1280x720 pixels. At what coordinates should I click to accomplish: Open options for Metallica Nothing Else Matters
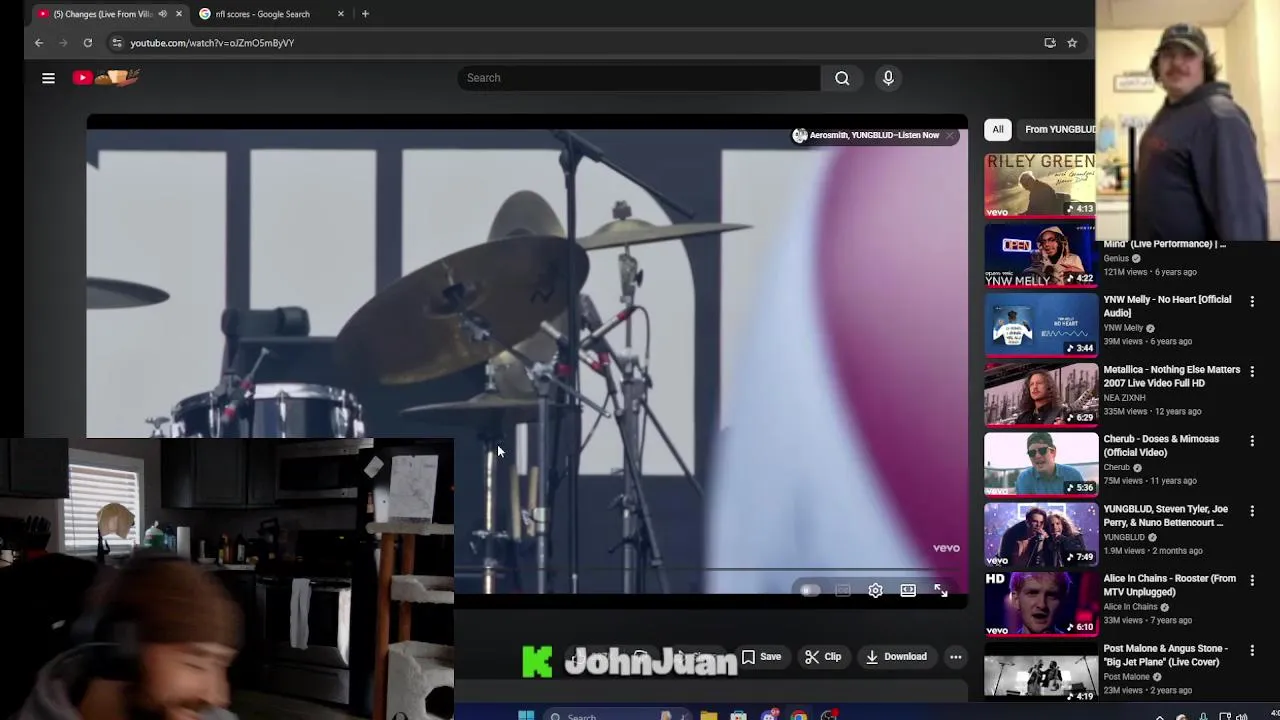pos(1252,371)
